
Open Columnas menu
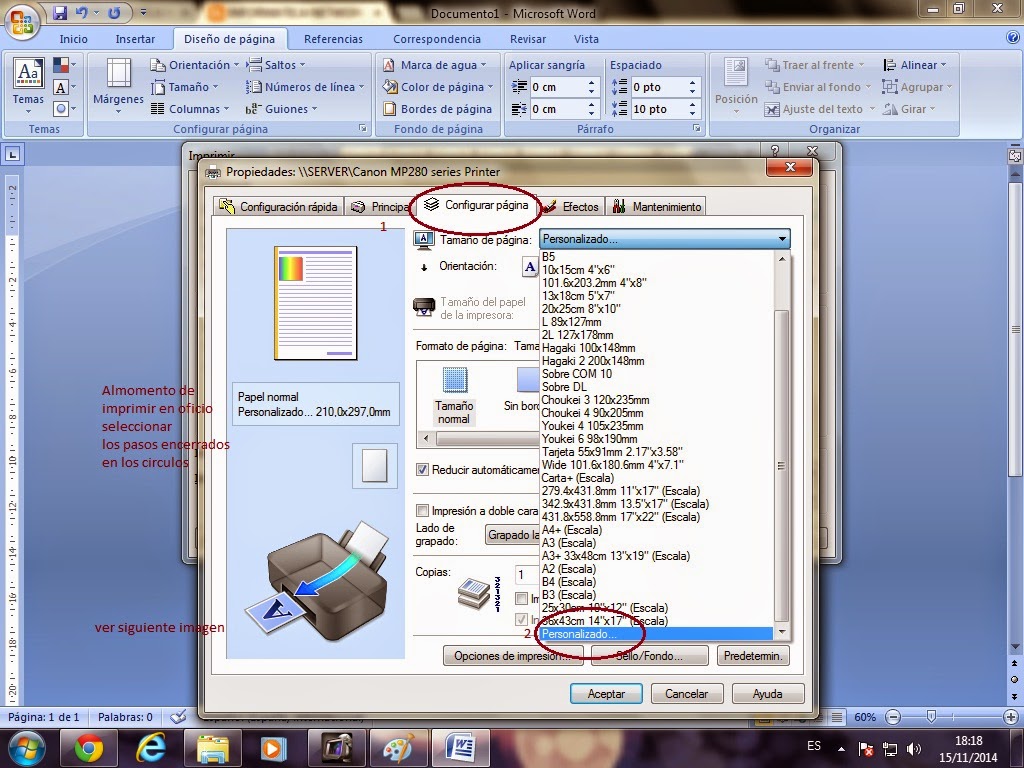(190, 108)
